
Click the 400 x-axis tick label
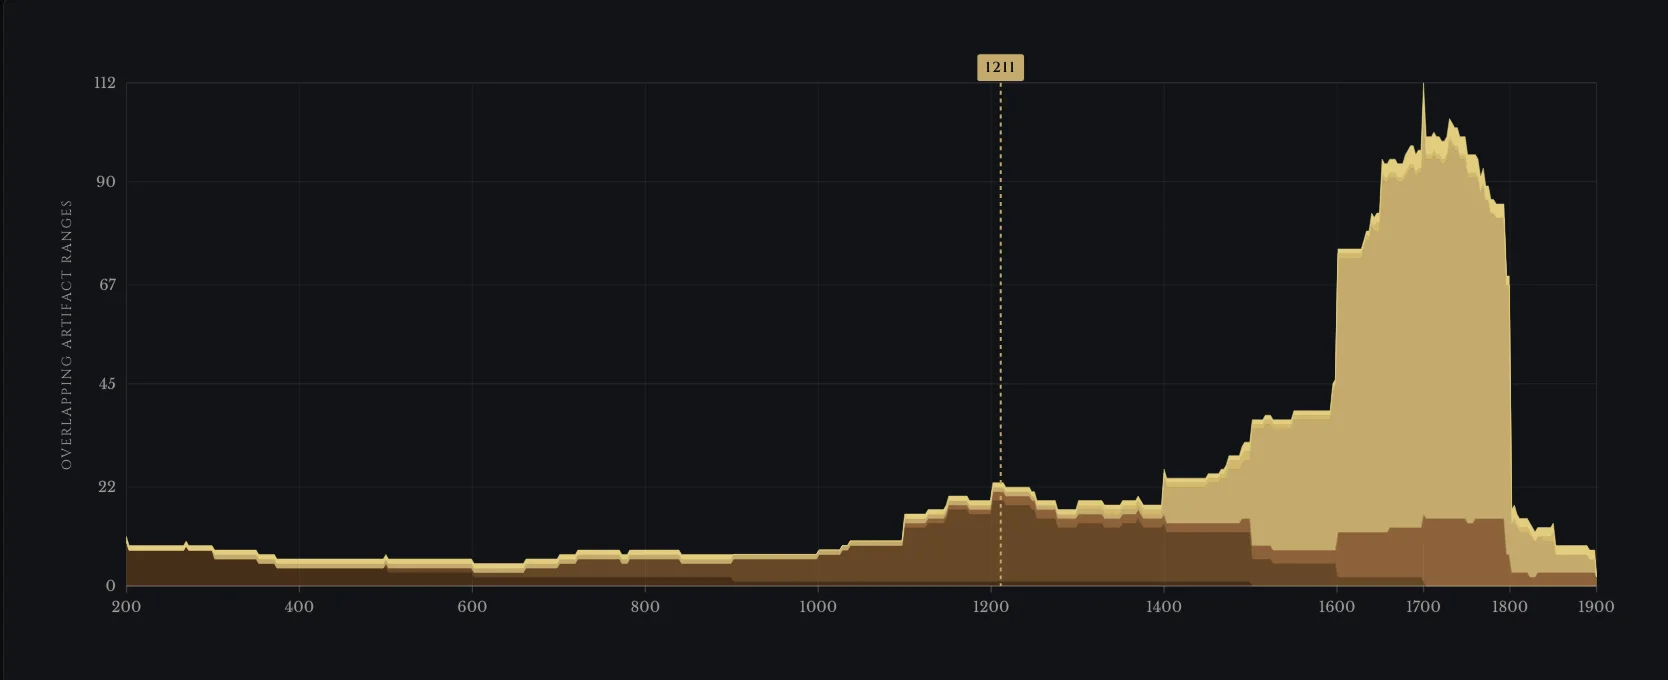pyautogui.click(x=299, y=606)
